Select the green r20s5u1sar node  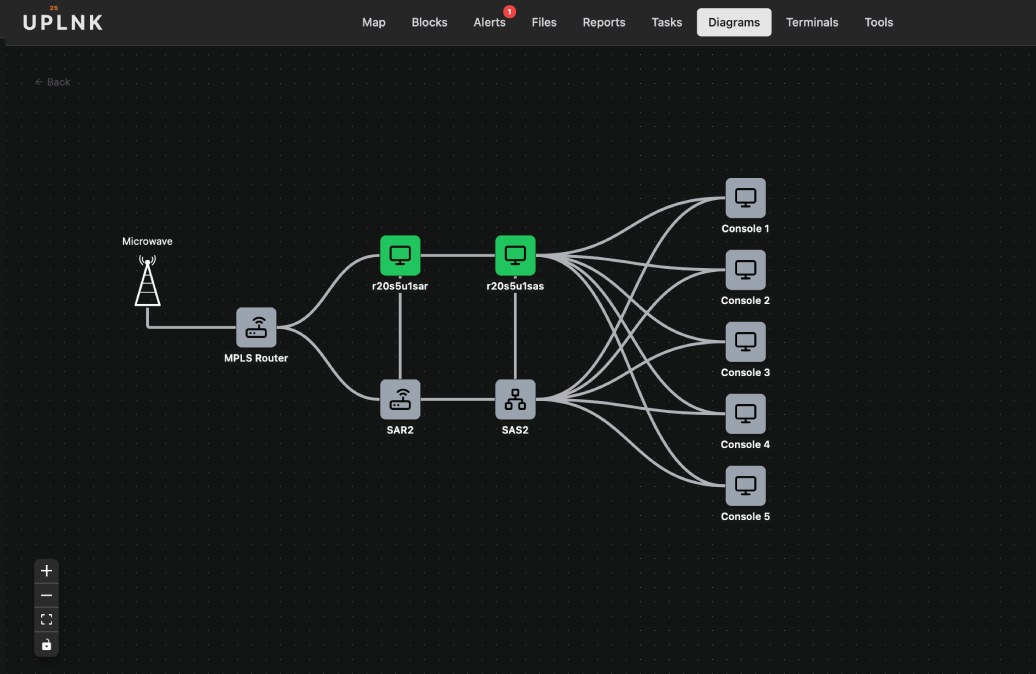point(400,255)
